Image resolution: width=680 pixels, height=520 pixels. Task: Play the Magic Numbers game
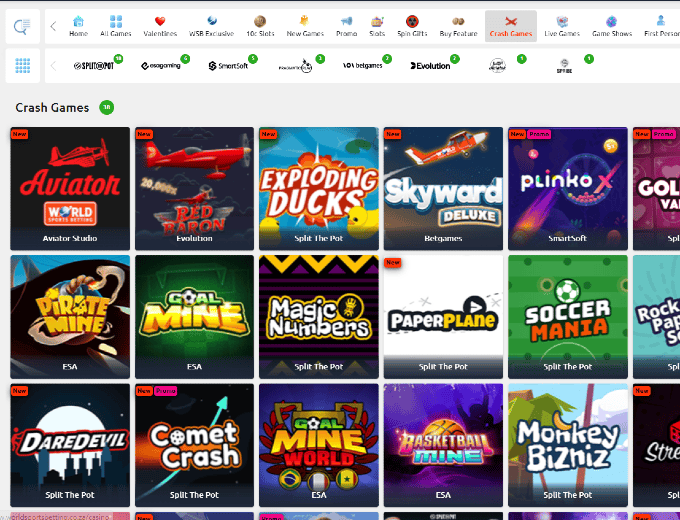(319, 317)
